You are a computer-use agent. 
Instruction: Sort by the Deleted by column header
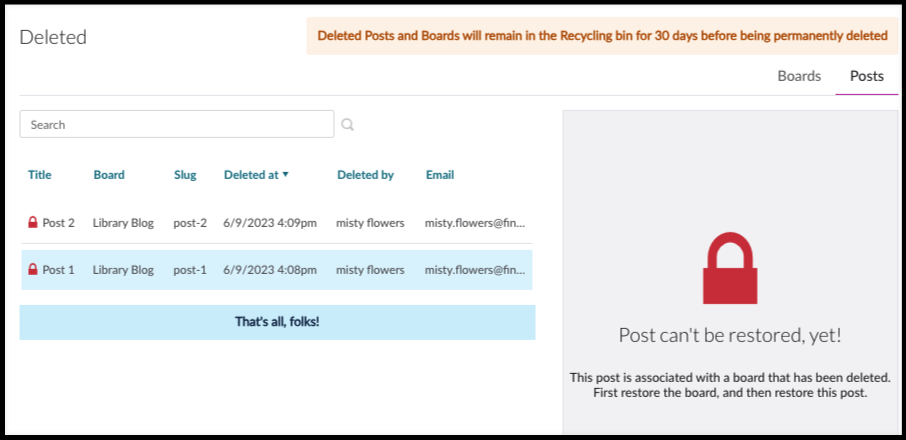365,175
